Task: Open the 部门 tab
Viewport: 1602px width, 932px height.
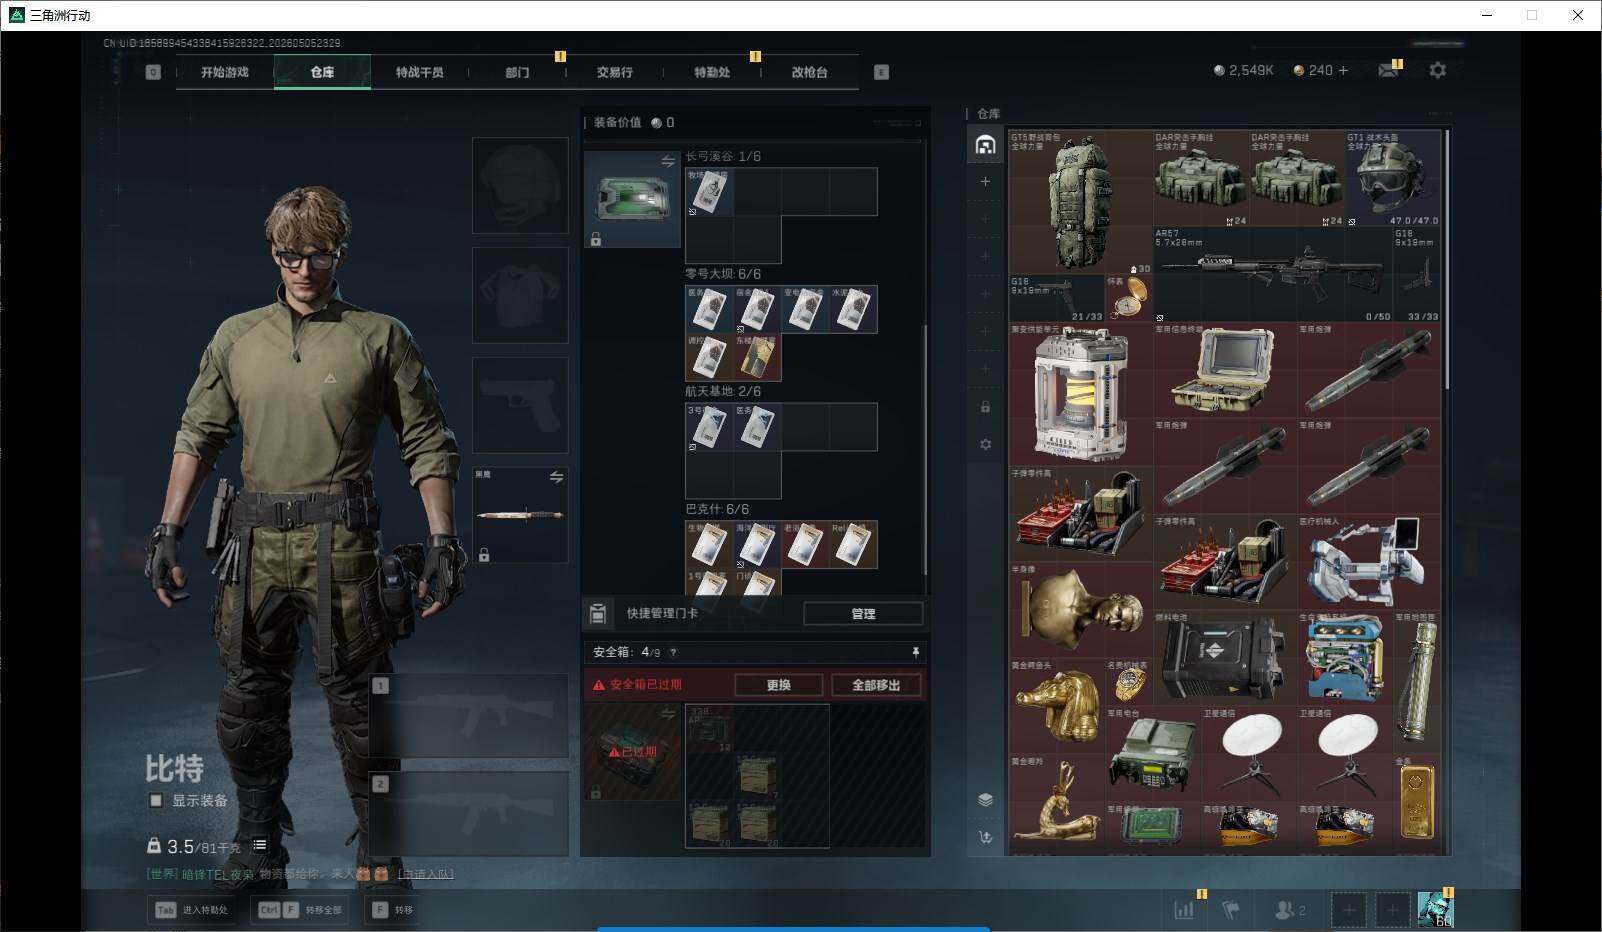Action: pyautogui.click(x=517, y=72)
